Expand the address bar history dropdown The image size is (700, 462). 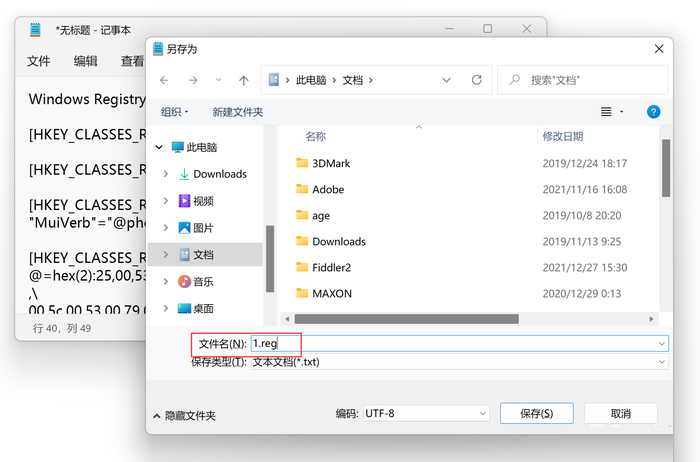tap(446, 80)
